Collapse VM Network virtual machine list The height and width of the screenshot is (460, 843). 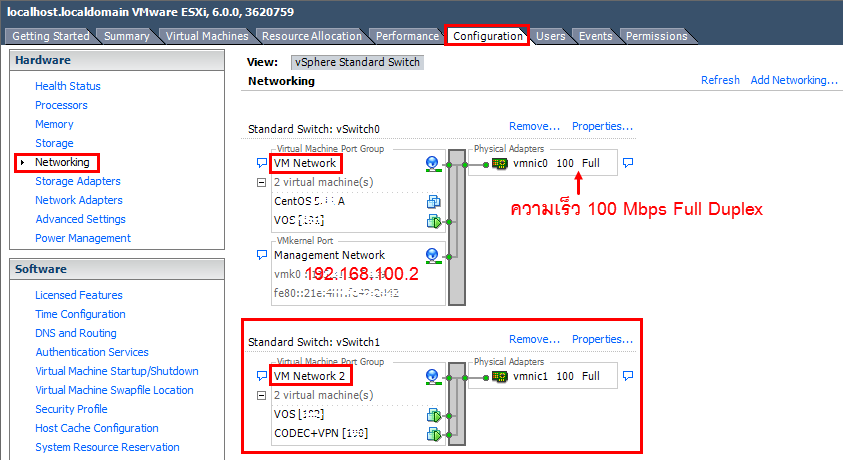(261, 183)
